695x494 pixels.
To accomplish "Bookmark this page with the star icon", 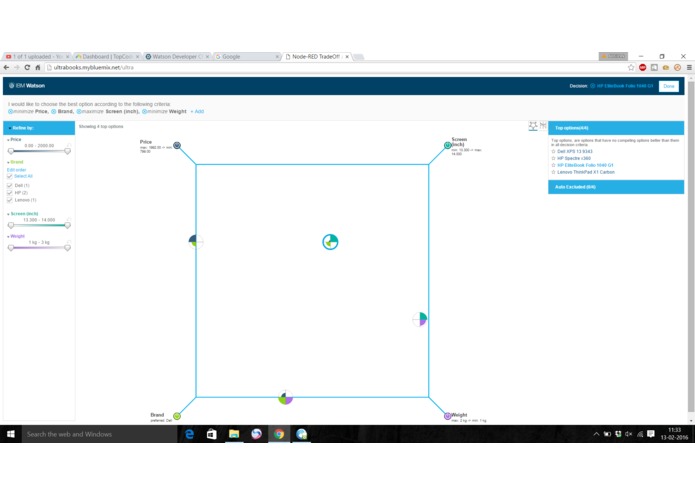I will pyautogui.click(x=631, y=67).
